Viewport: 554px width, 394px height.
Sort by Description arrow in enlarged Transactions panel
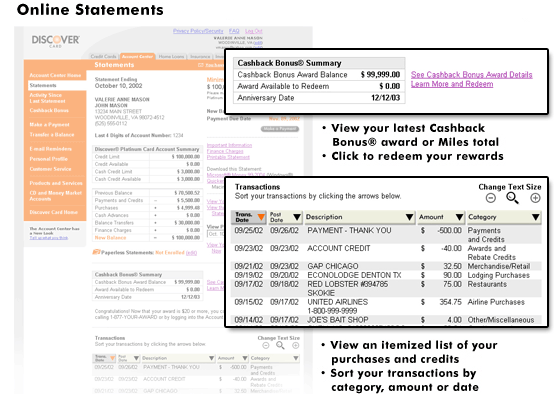409,217
